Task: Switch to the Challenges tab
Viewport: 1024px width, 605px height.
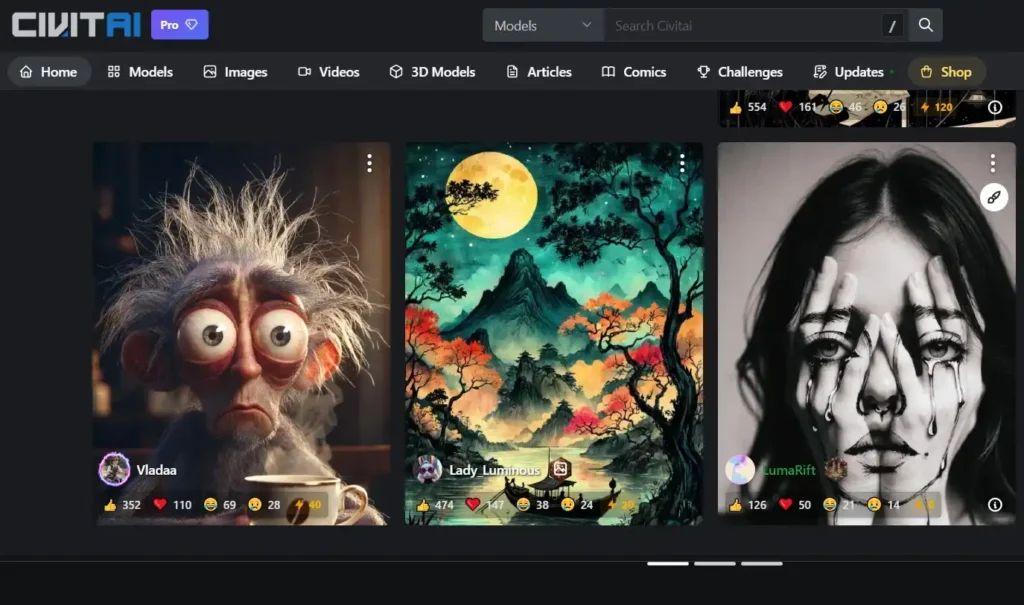Action: [x=740, y=72]
